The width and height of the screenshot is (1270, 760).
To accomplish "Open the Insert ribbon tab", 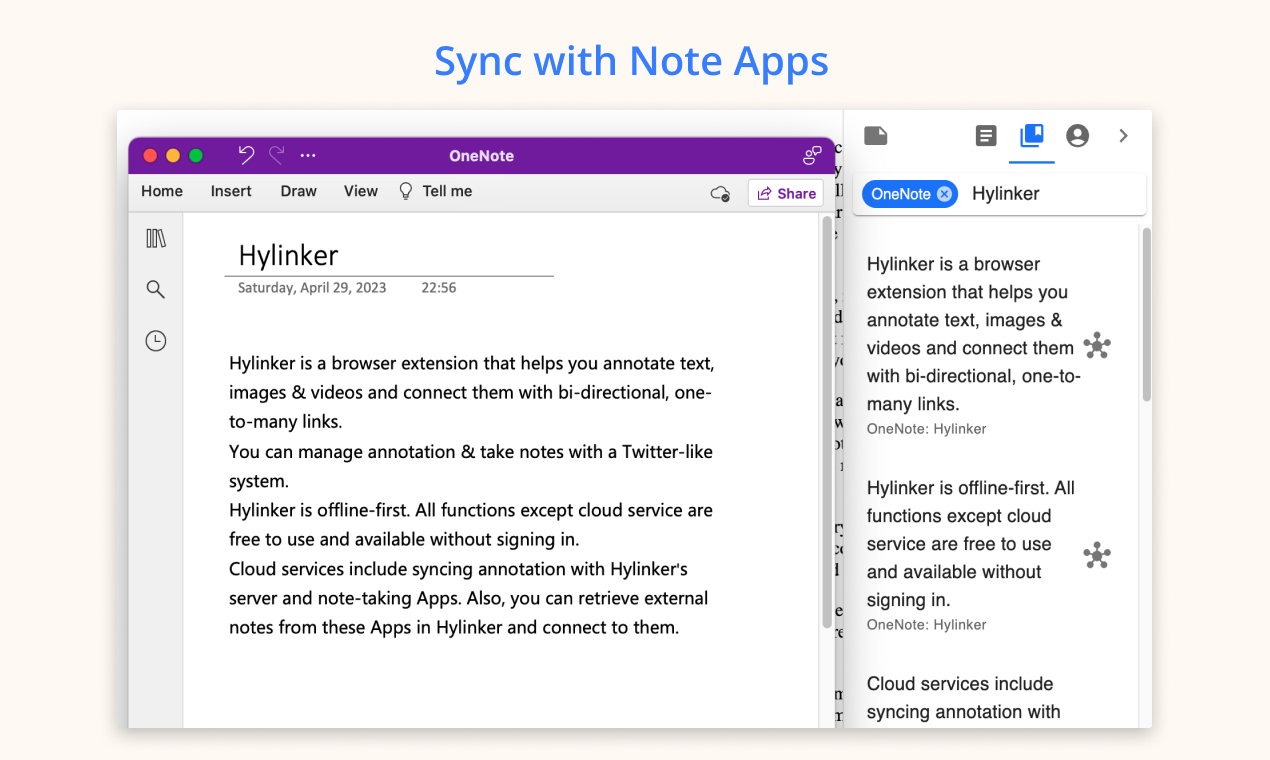I will [x=231, y=191].
